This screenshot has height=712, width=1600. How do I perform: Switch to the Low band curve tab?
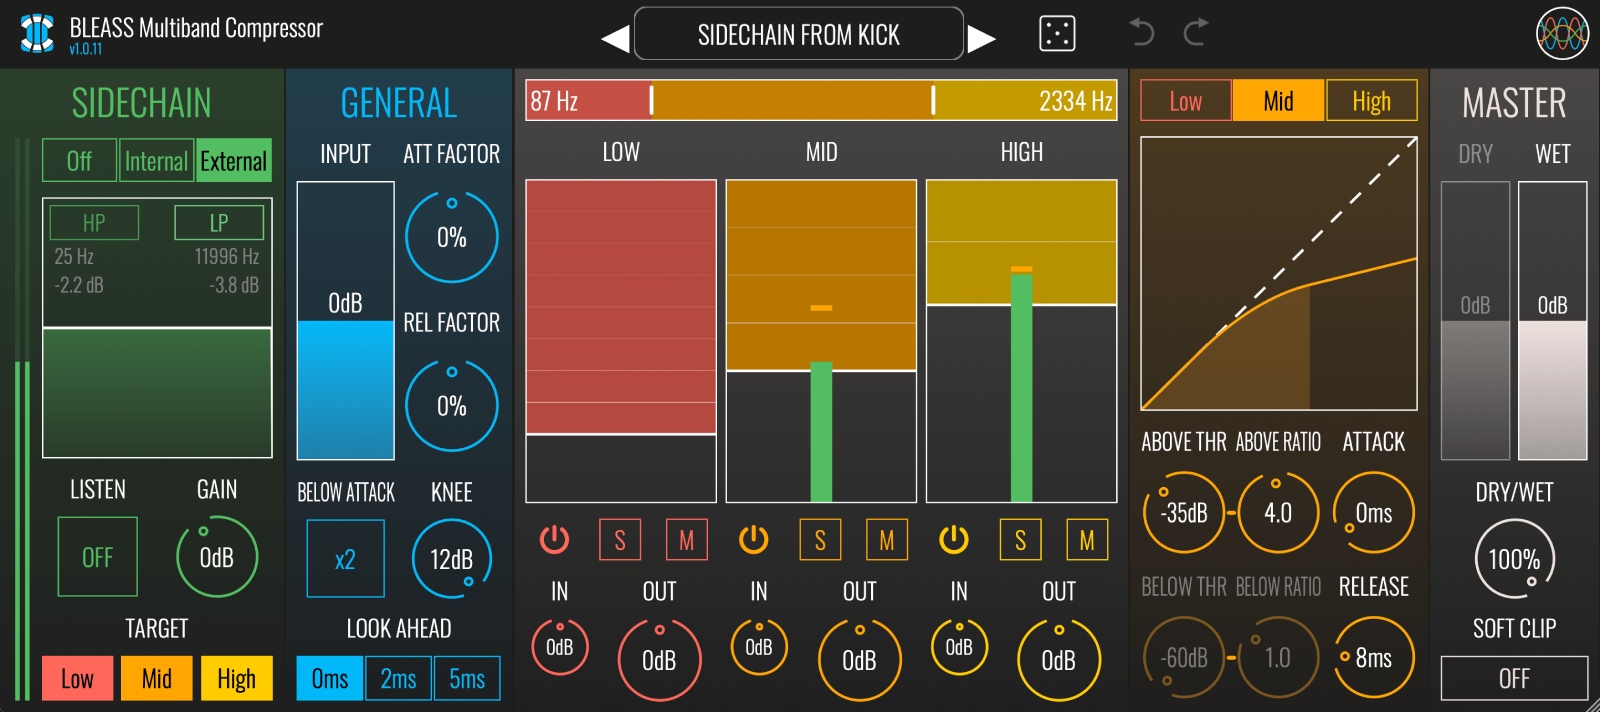pyautogui.click(x=1186, y=101)
